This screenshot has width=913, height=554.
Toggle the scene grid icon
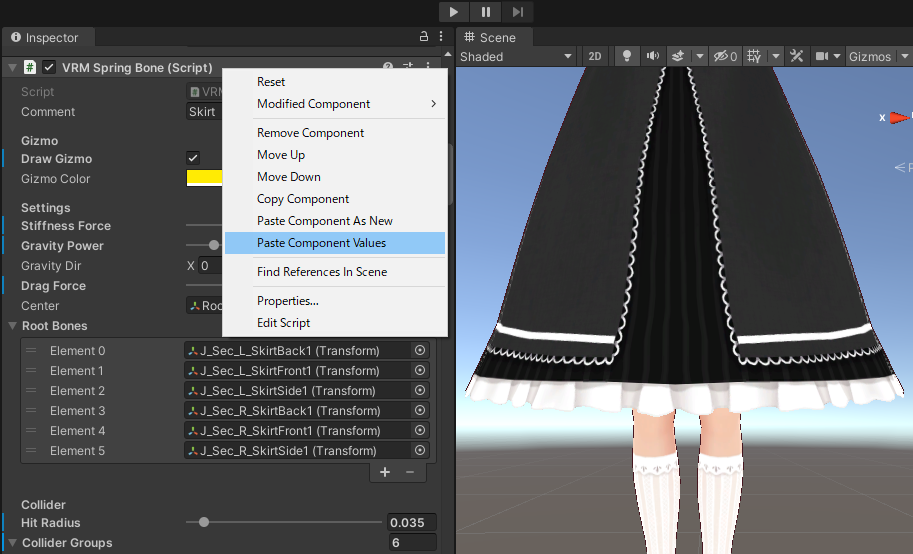point(754,57)
